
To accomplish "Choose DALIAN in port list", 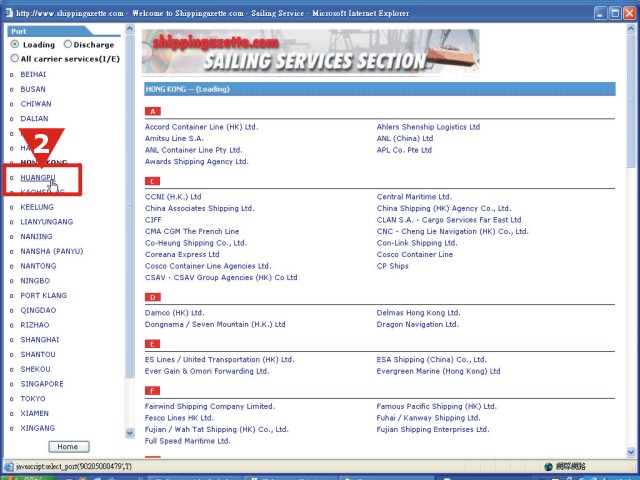I will coord(34,118).
